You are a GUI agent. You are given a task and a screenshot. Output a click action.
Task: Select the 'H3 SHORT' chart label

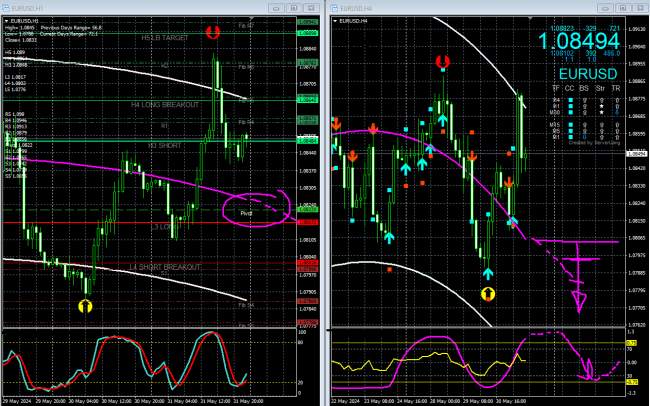[x=165, y=146]
